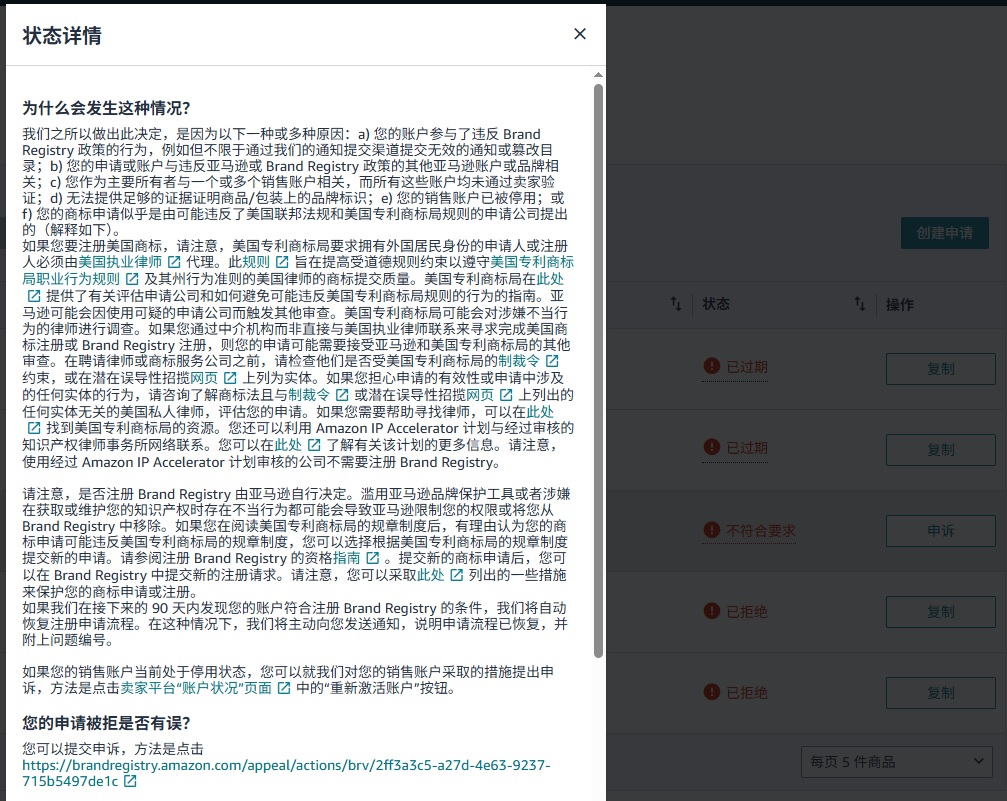The image size is (1007, 801).
Task: Click external-link icon after 美国专利商标局职业行为规则
Action: pos(130,279)
